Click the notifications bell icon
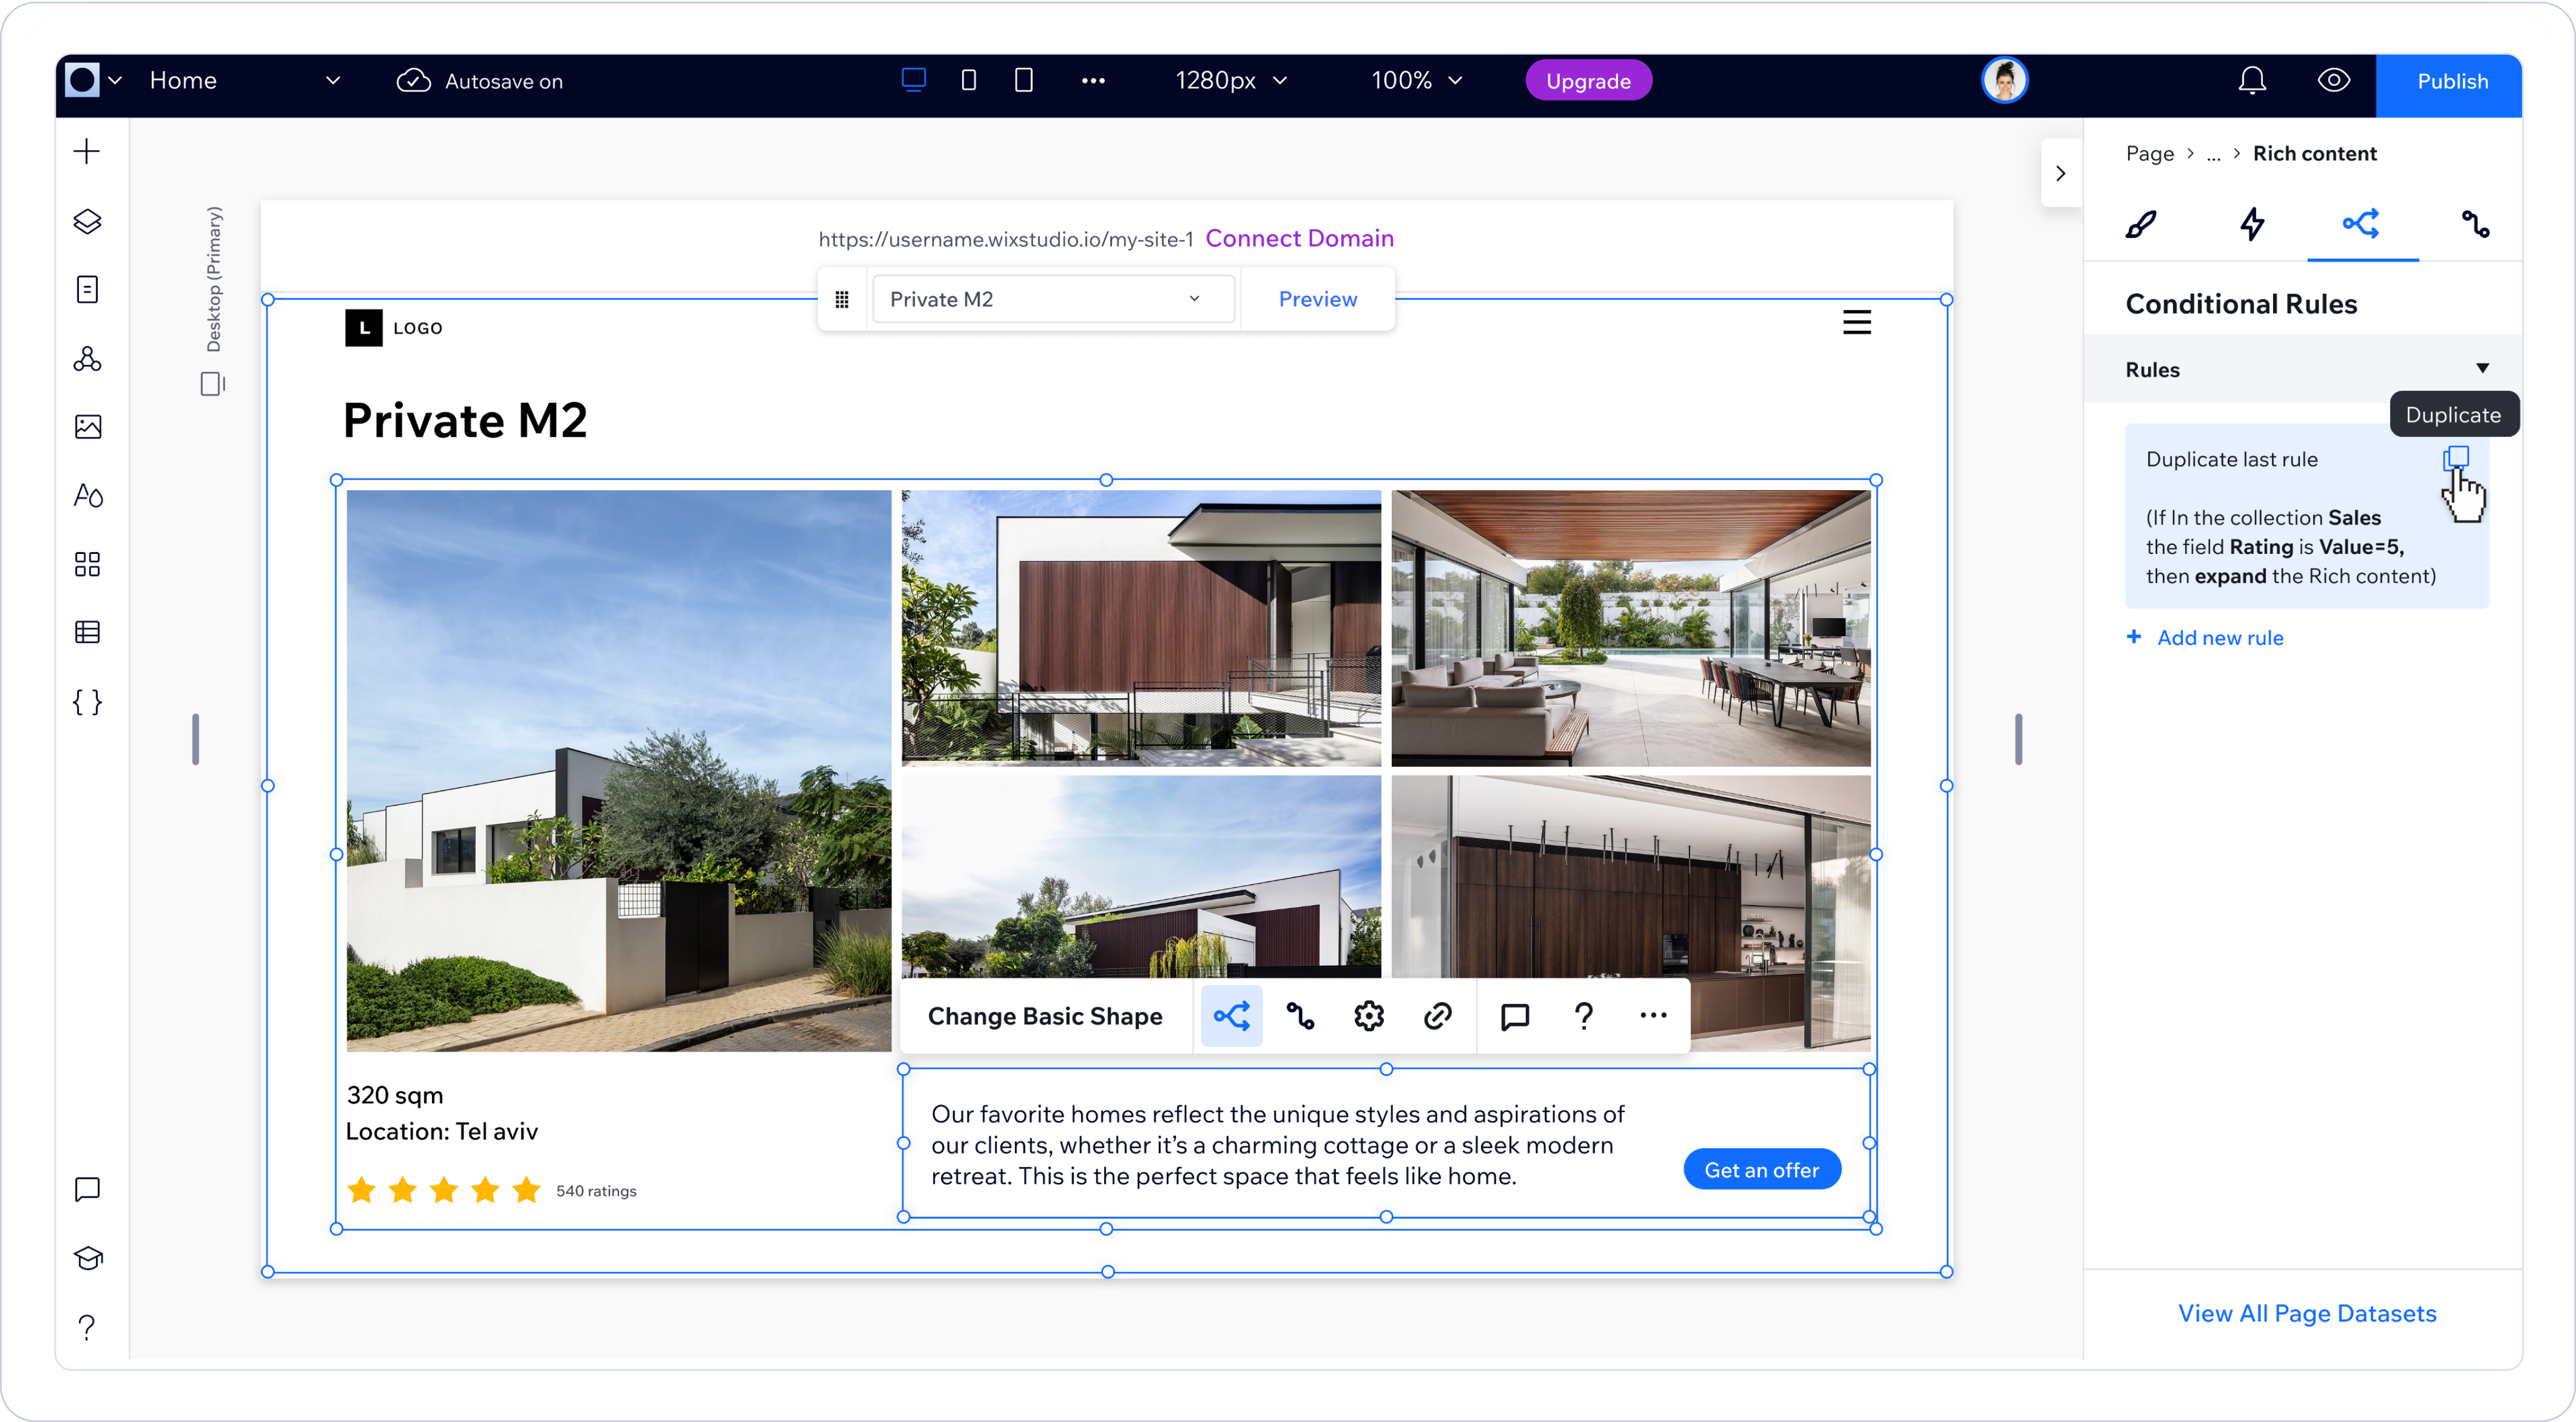 click(x=2251, y=81)
